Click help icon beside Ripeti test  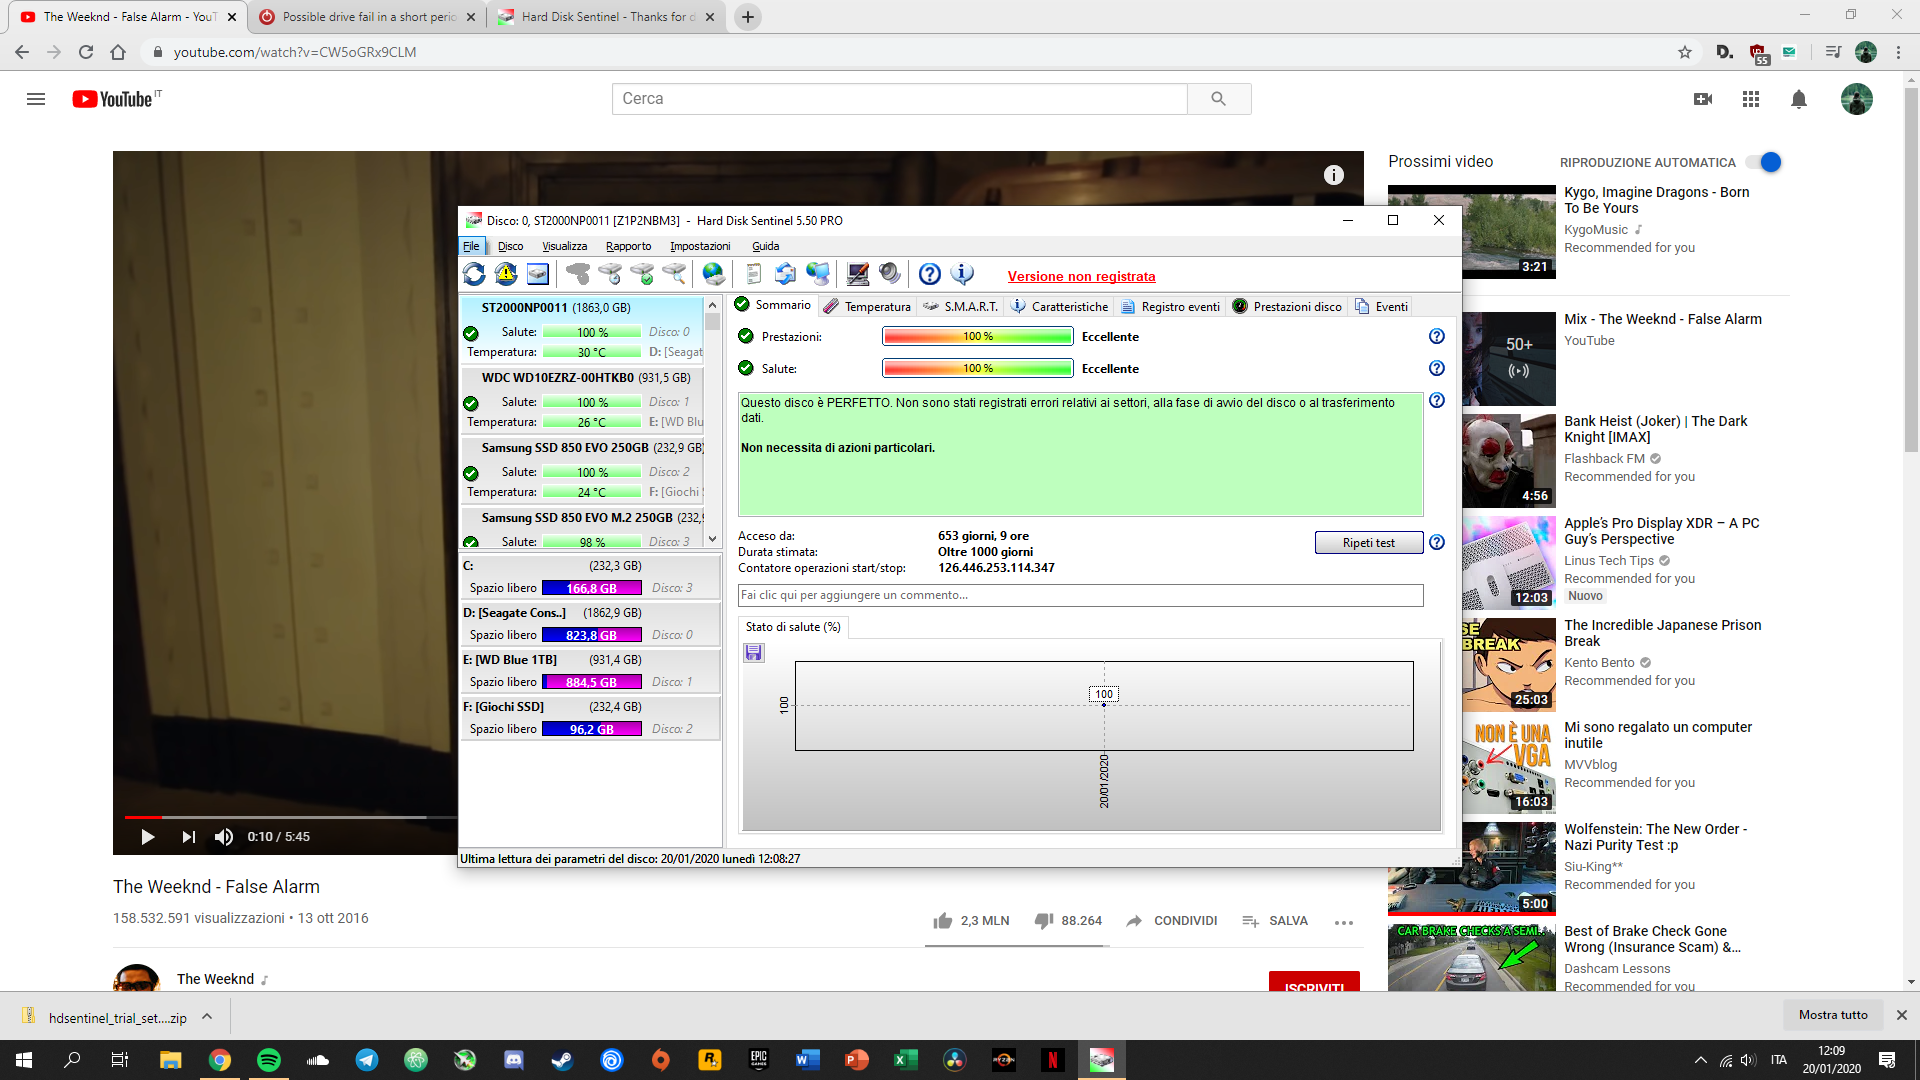(x=1437, y=543)
